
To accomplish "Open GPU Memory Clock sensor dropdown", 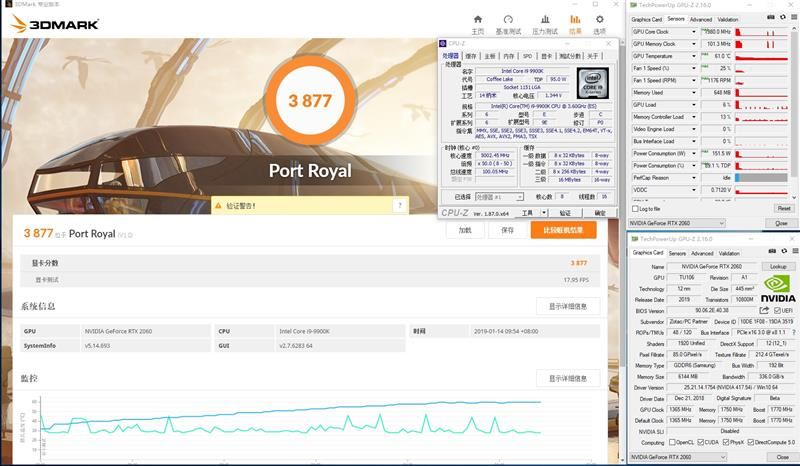I will [694, 44].
